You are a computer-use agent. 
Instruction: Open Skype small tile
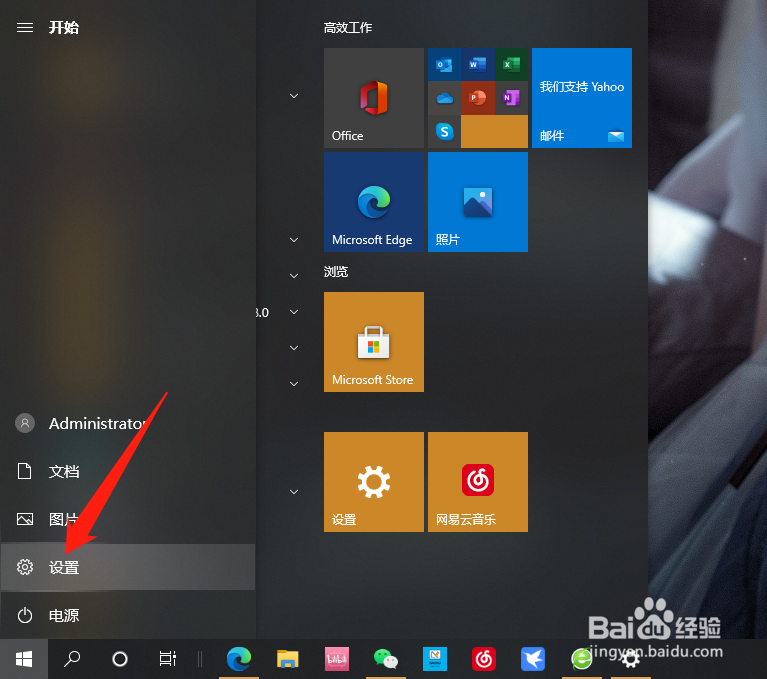click(444, 132)
